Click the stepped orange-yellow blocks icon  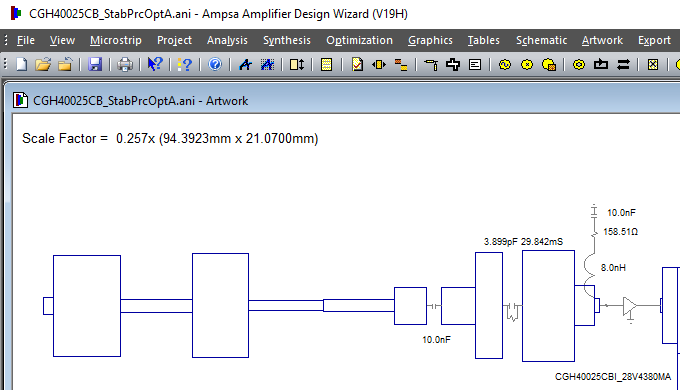click(401, 65)
